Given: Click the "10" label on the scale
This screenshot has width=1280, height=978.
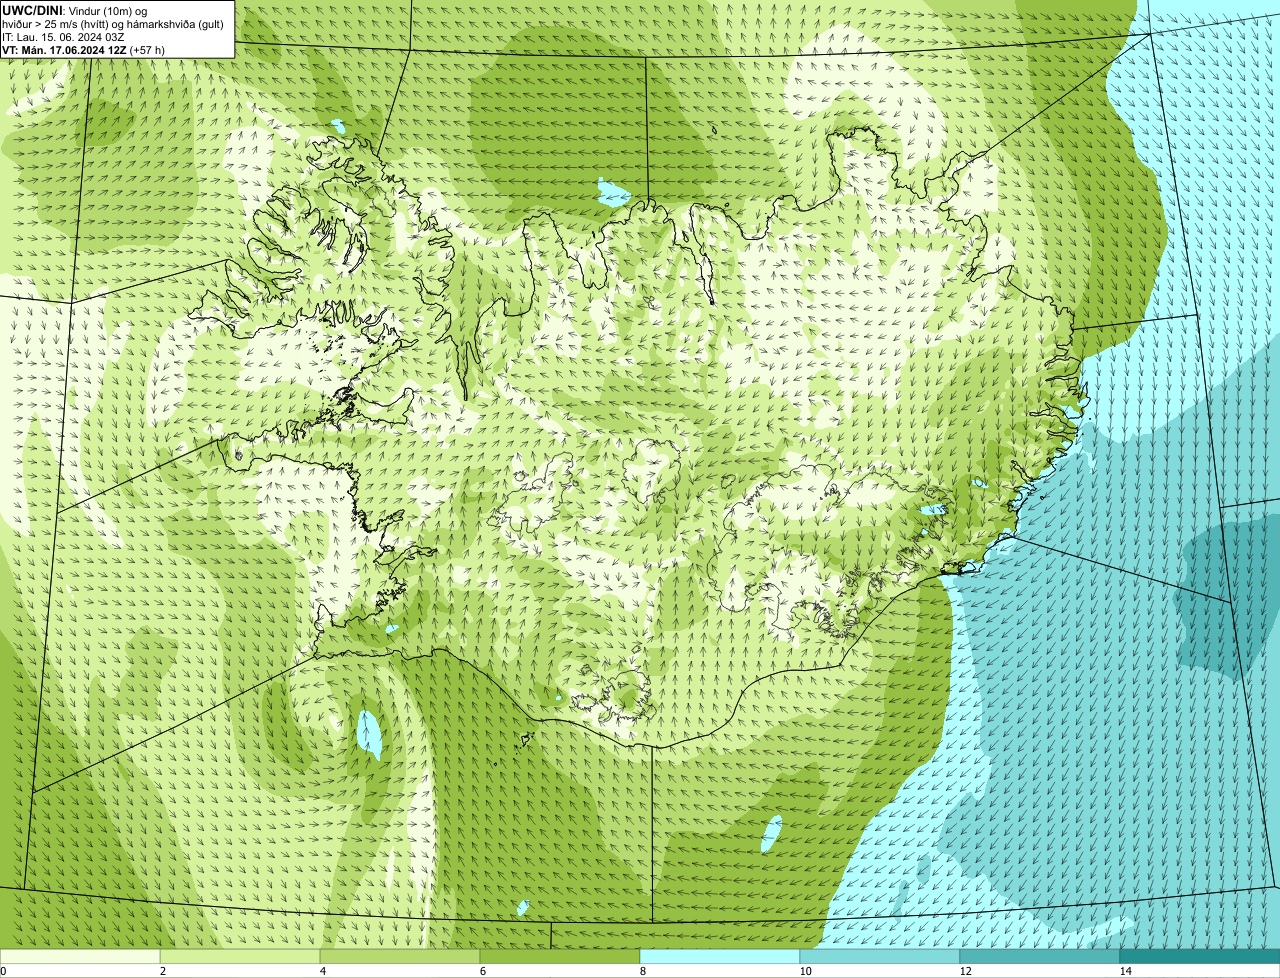Looking at the screenshot, I should [x=805, y=971].
